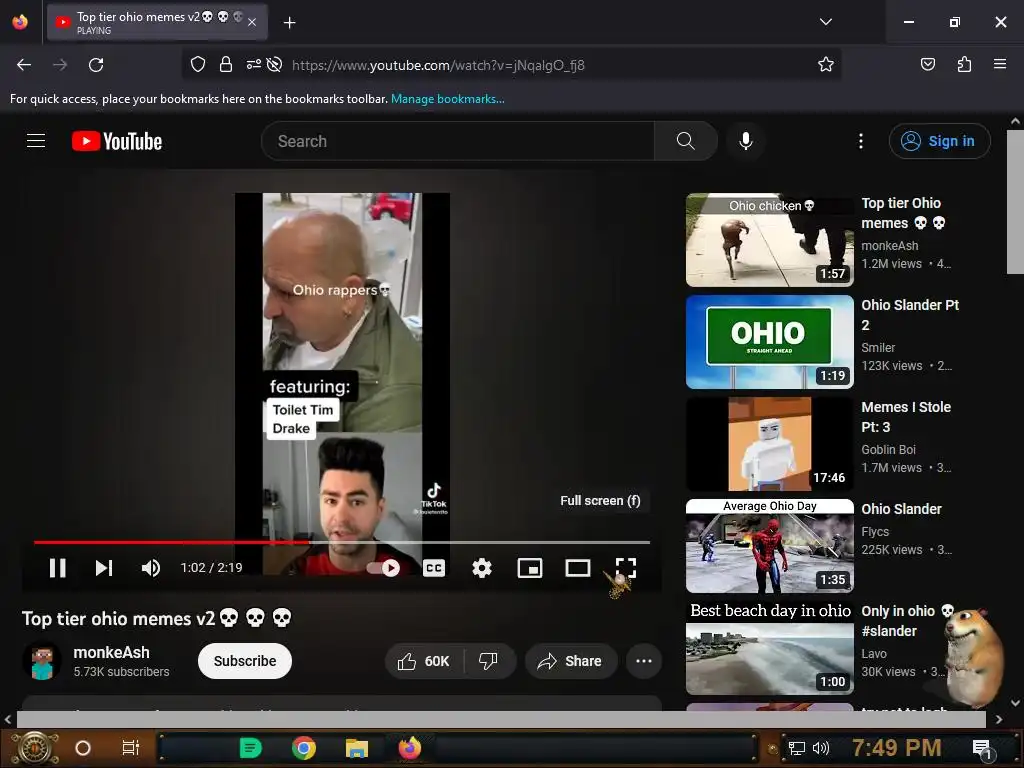Sign in to YouTube
This screenshot has height=768, width=1024.
939,141
